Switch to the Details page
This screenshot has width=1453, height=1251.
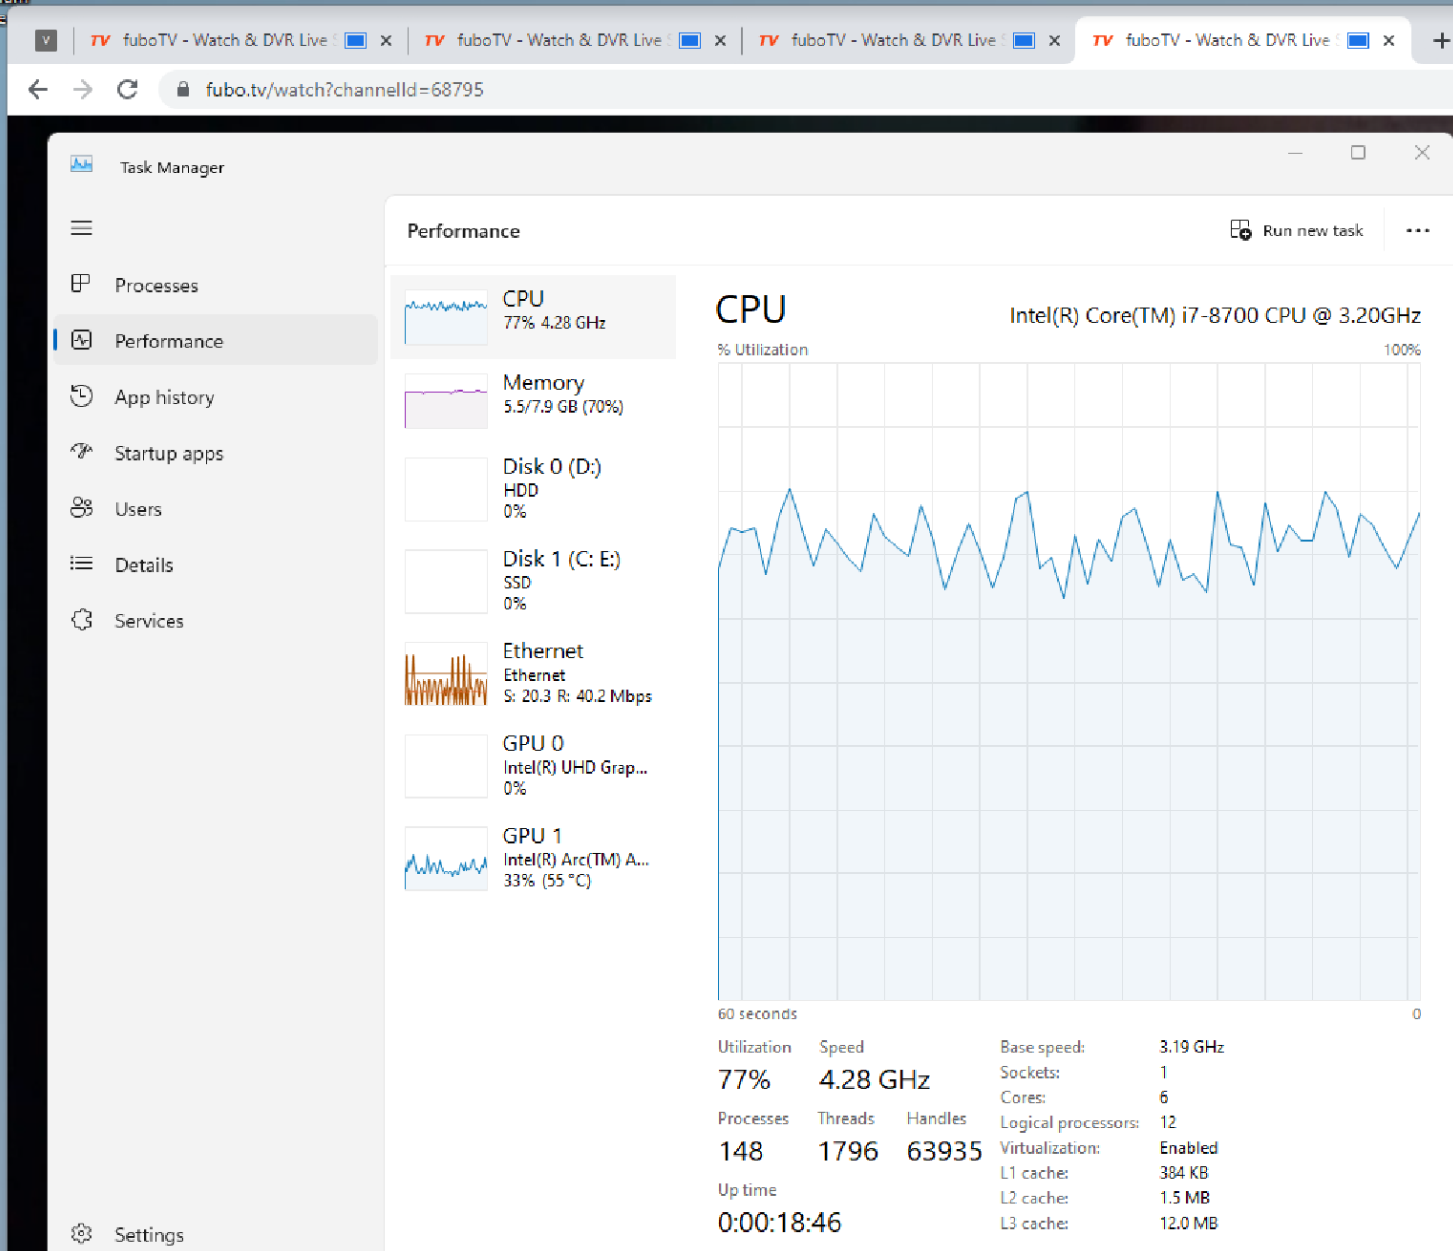point(144,566)
